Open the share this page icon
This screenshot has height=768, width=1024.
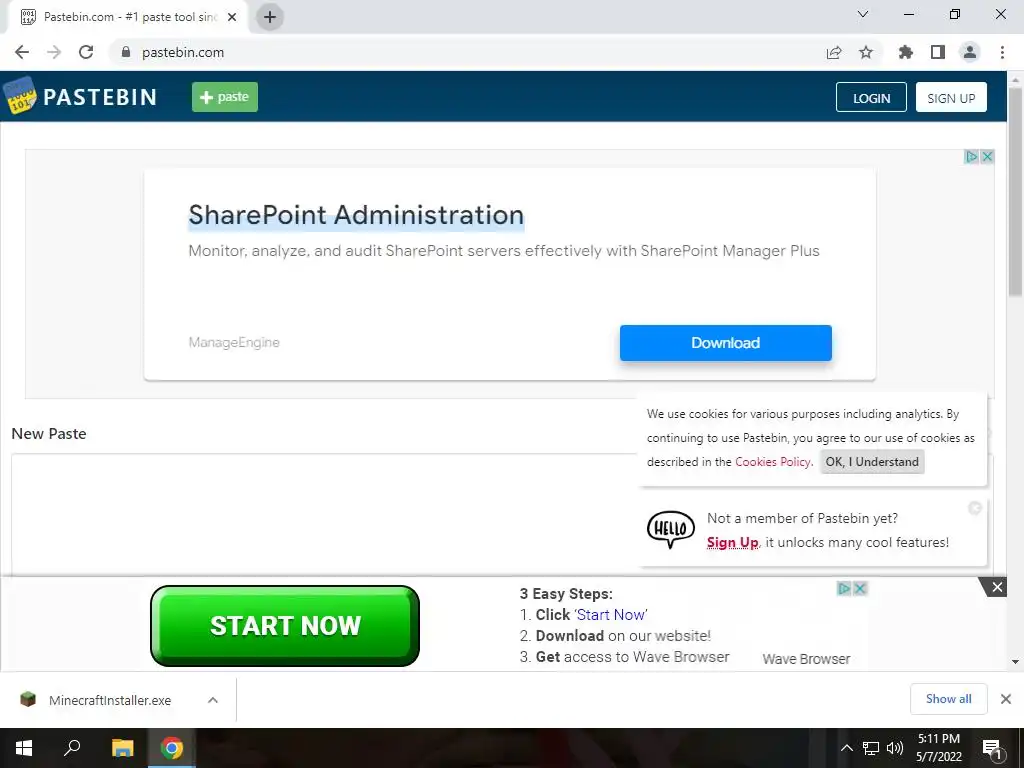tap(834, 52)
